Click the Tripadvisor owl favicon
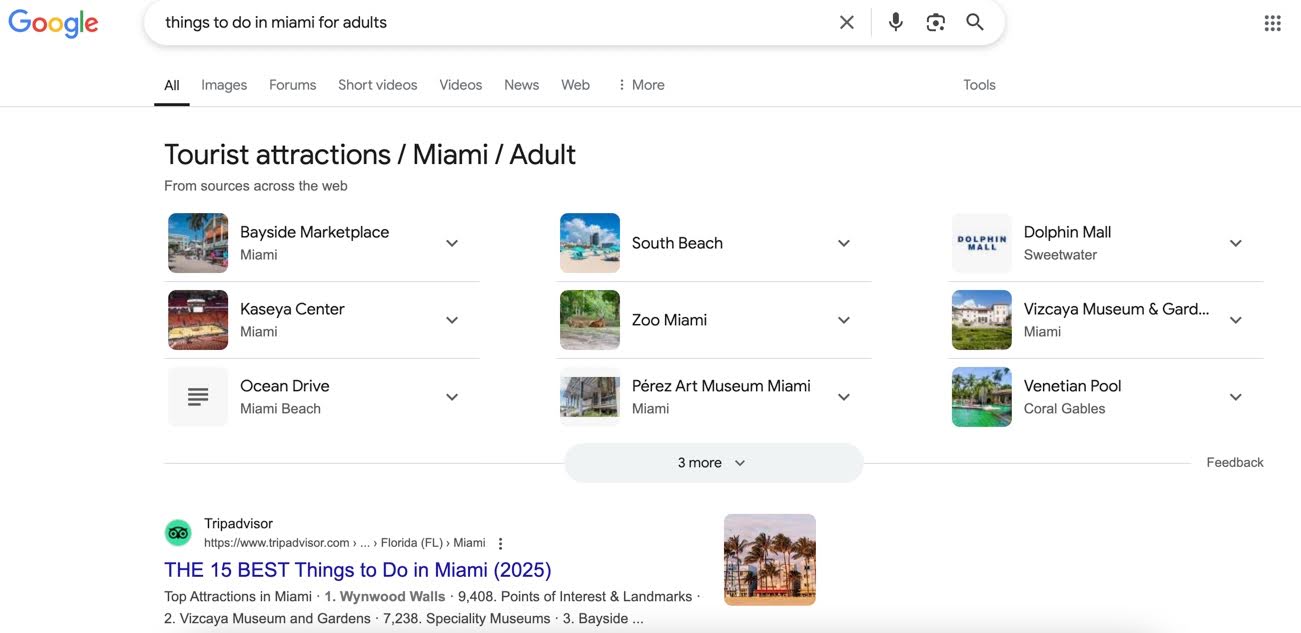This screenshot has height=633, width=1301. pyautogui.click(x=178, y=533)
